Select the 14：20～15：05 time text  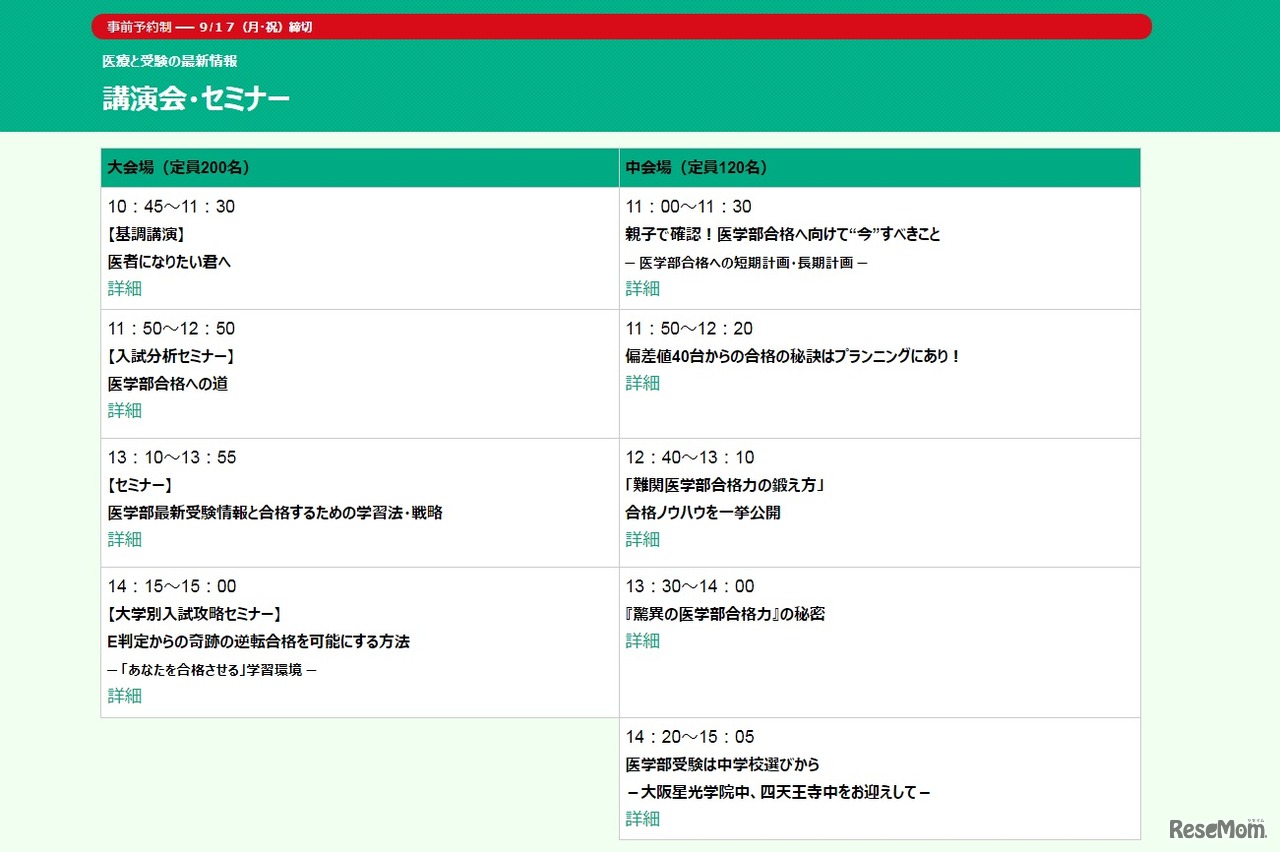690,738
